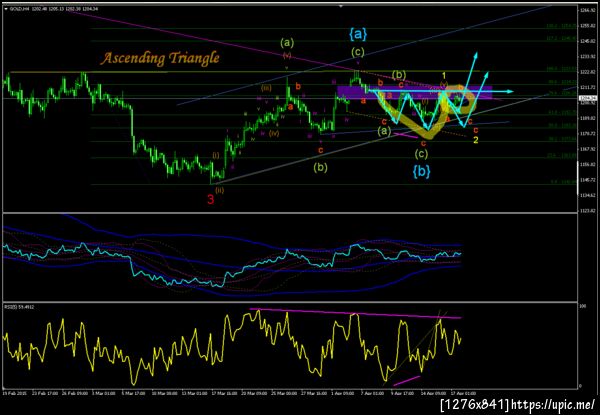The image size is (600, 415).
Task: Click the yellow wave 1 label
Action: click(x=444, y=75)
